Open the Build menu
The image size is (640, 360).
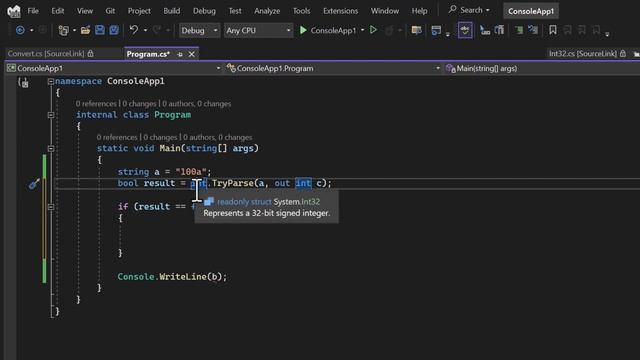coord(171,11)
